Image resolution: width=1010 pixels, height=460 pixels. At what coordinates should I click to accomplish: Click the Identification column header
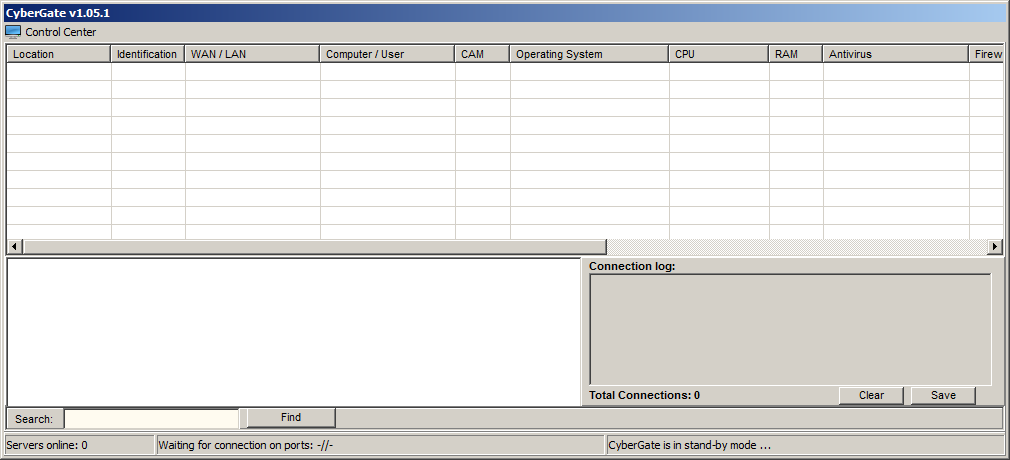pyautogui.click(x=147, y=54)
